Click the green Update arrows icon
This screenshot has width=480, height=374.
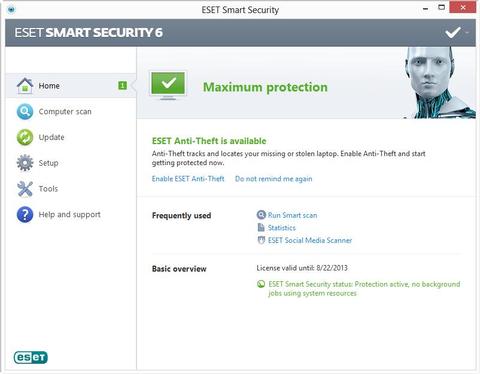pyautogui.click(x=25, y=137)
